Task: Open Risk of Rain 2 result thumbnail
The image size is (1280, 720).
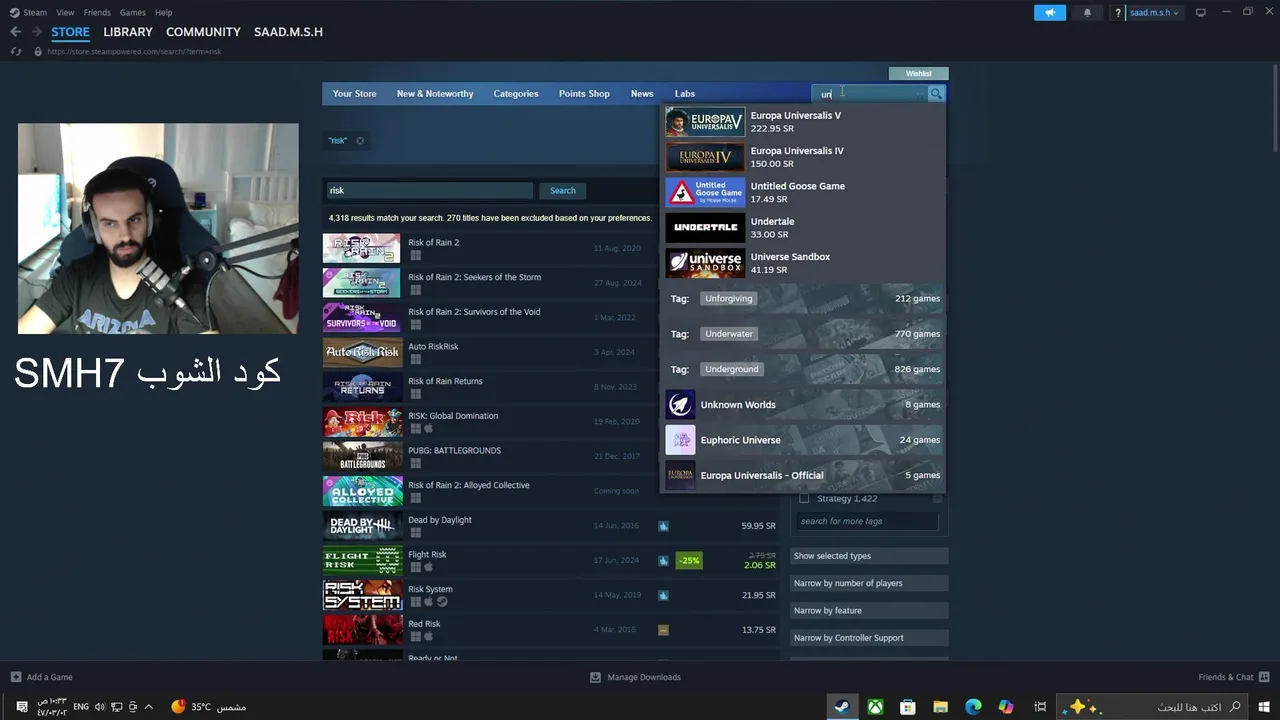Action: (361, 248)
